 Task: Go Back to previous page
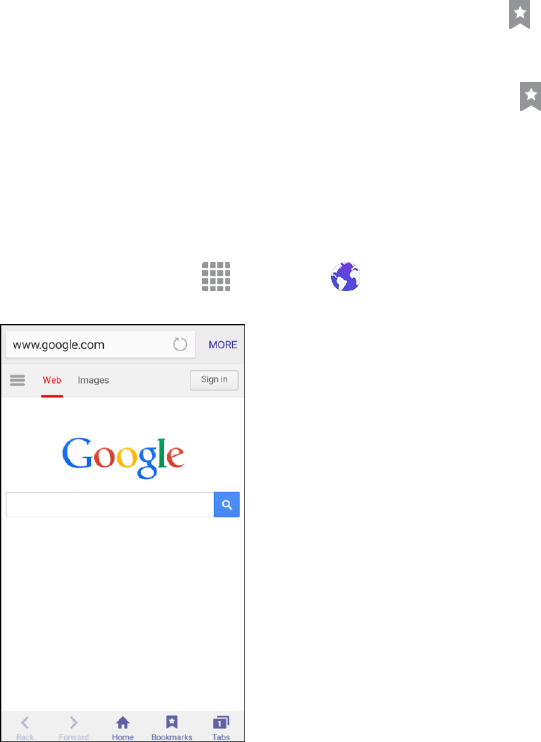click(x=25, y=728)
